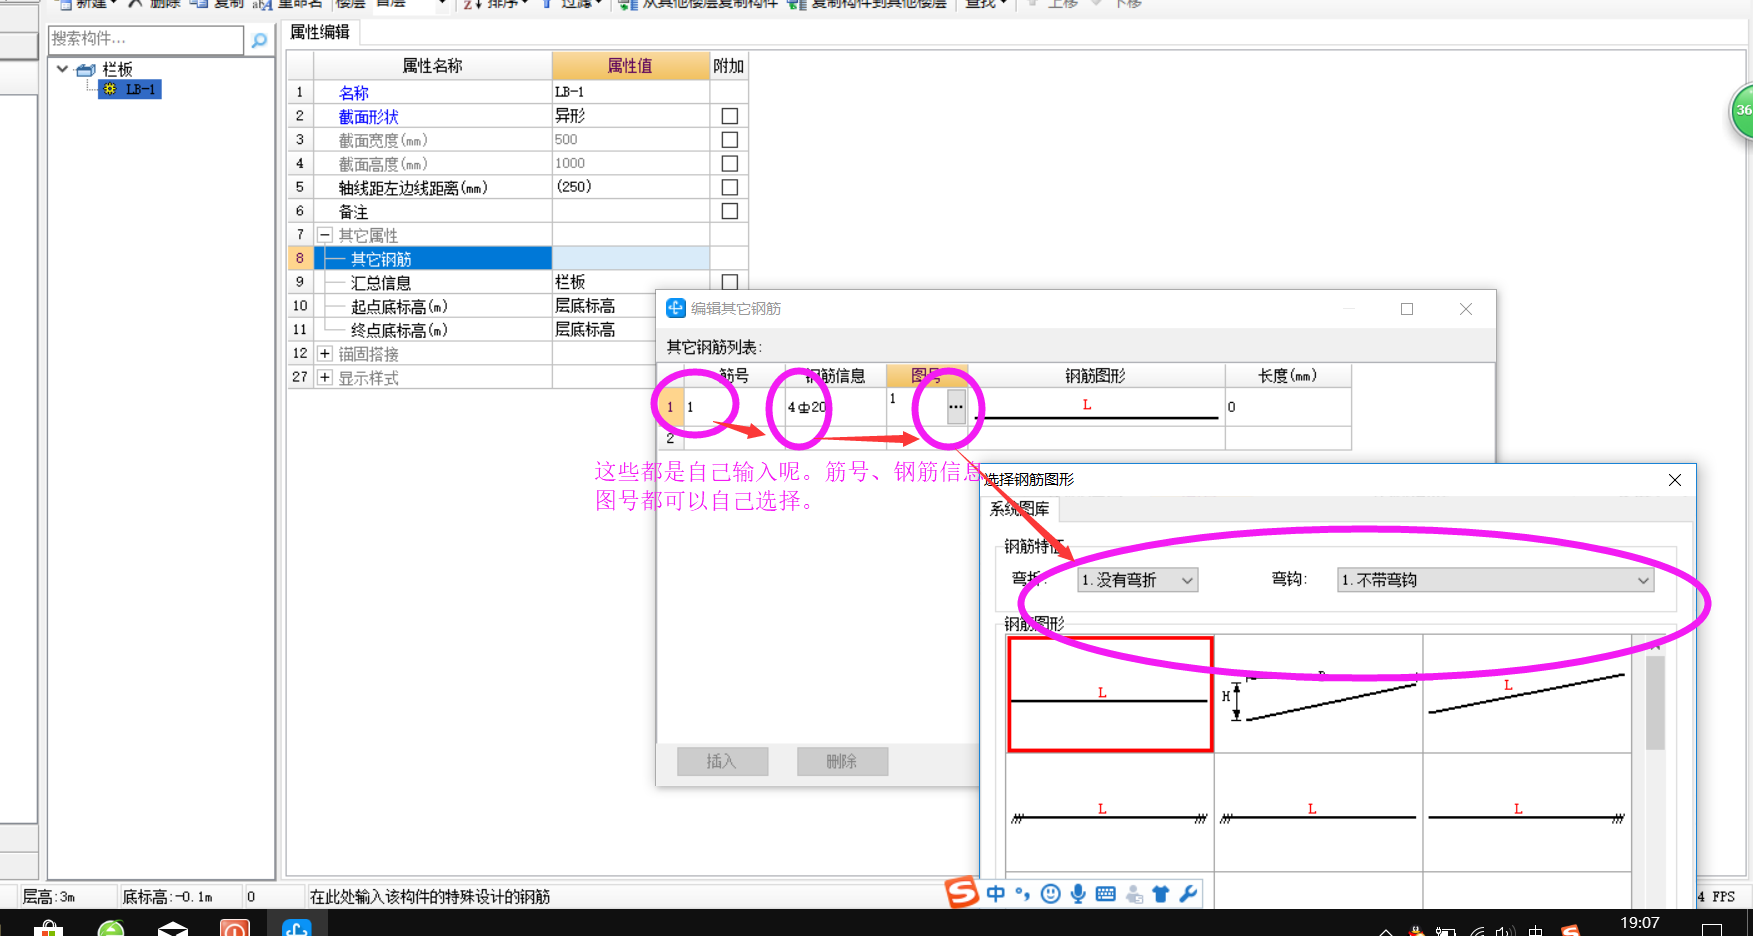Click the 搜索构件 search field
The image size is (1753, 936).
point(146,39)
